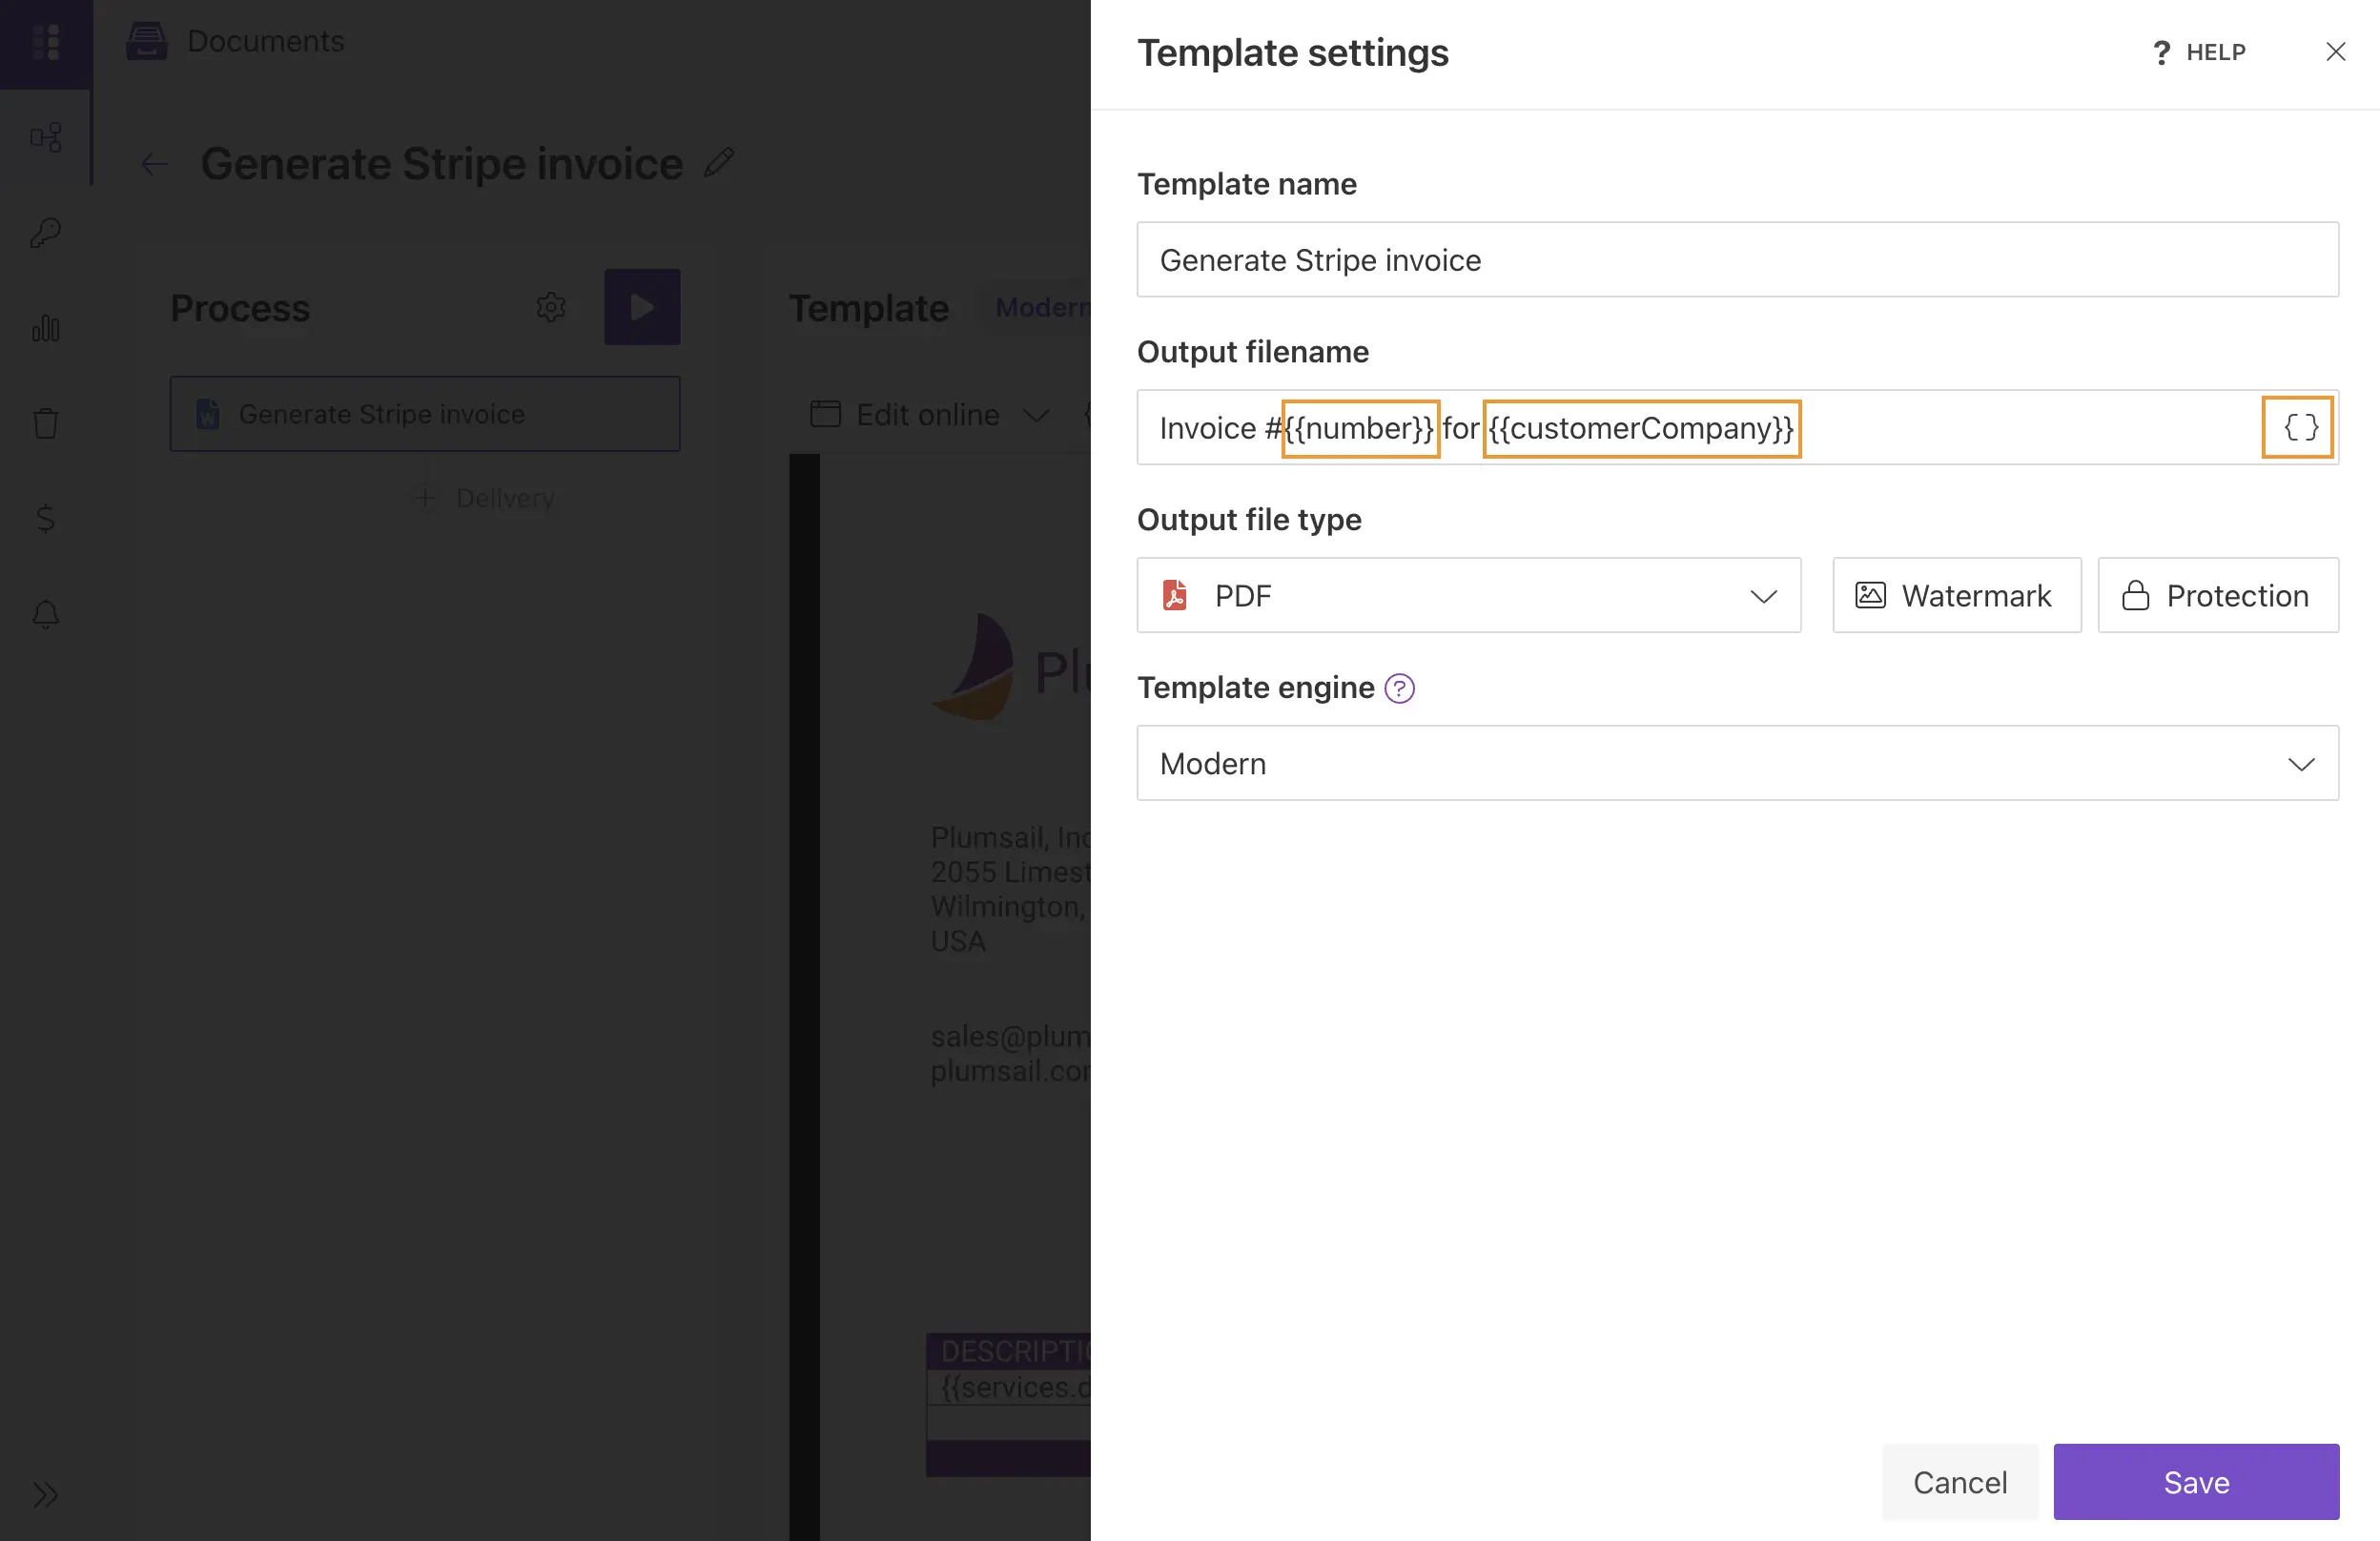The width and height of the screenshot is (2380, 1541).
Task: Close the Template settings panel
Action: 2336,52
